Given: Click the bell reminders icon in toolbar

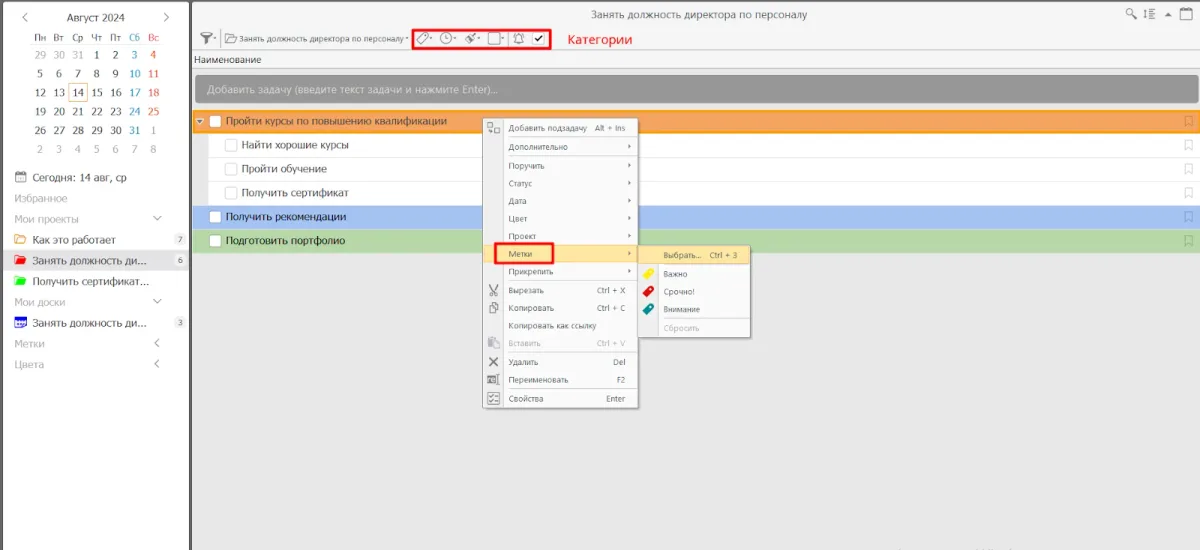Looking at the screenshot, I should click(x=518, y=39).
